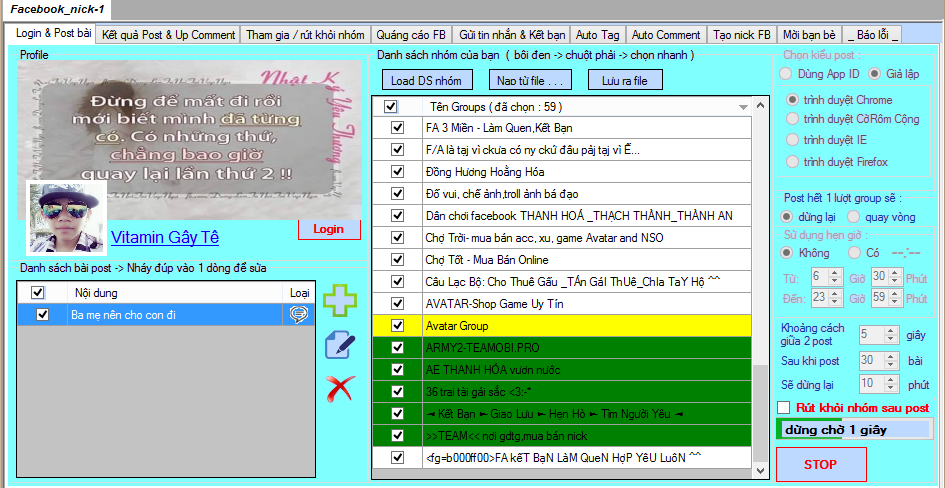The width and height of the screenshot is (945, 488).
Task: Go to Gửi tin nhắn & Kết bạn tab
Action: [x=511, y=35]
